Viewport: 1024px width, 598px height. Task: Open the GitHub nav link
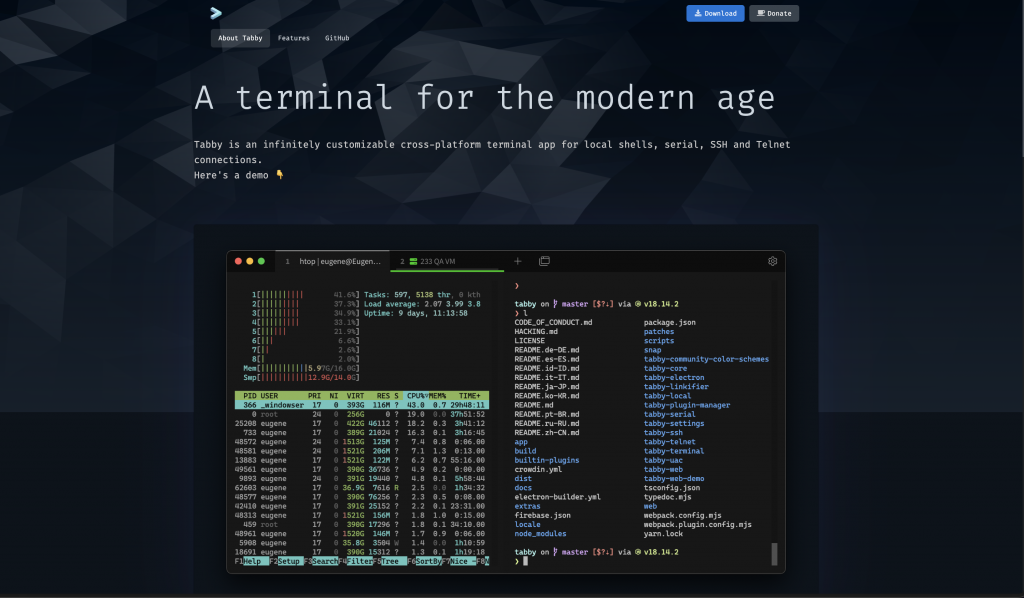coord(337,38)
